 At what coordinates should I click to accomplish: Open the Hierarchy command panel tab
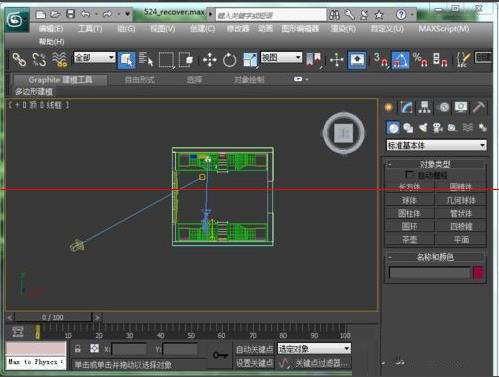425,107
